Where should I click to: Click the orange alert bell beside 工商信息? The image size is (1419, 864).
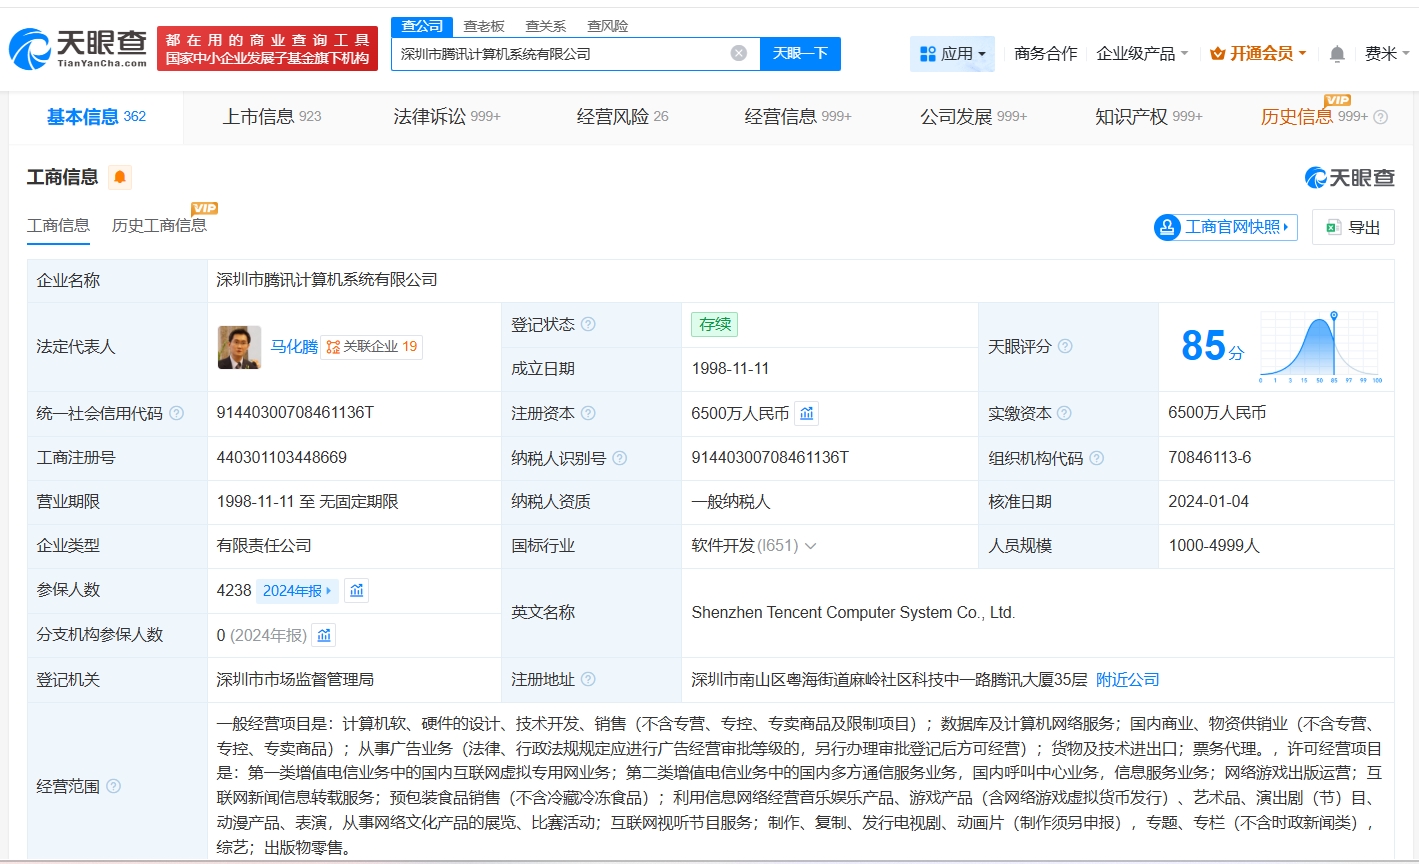(120, 178)
